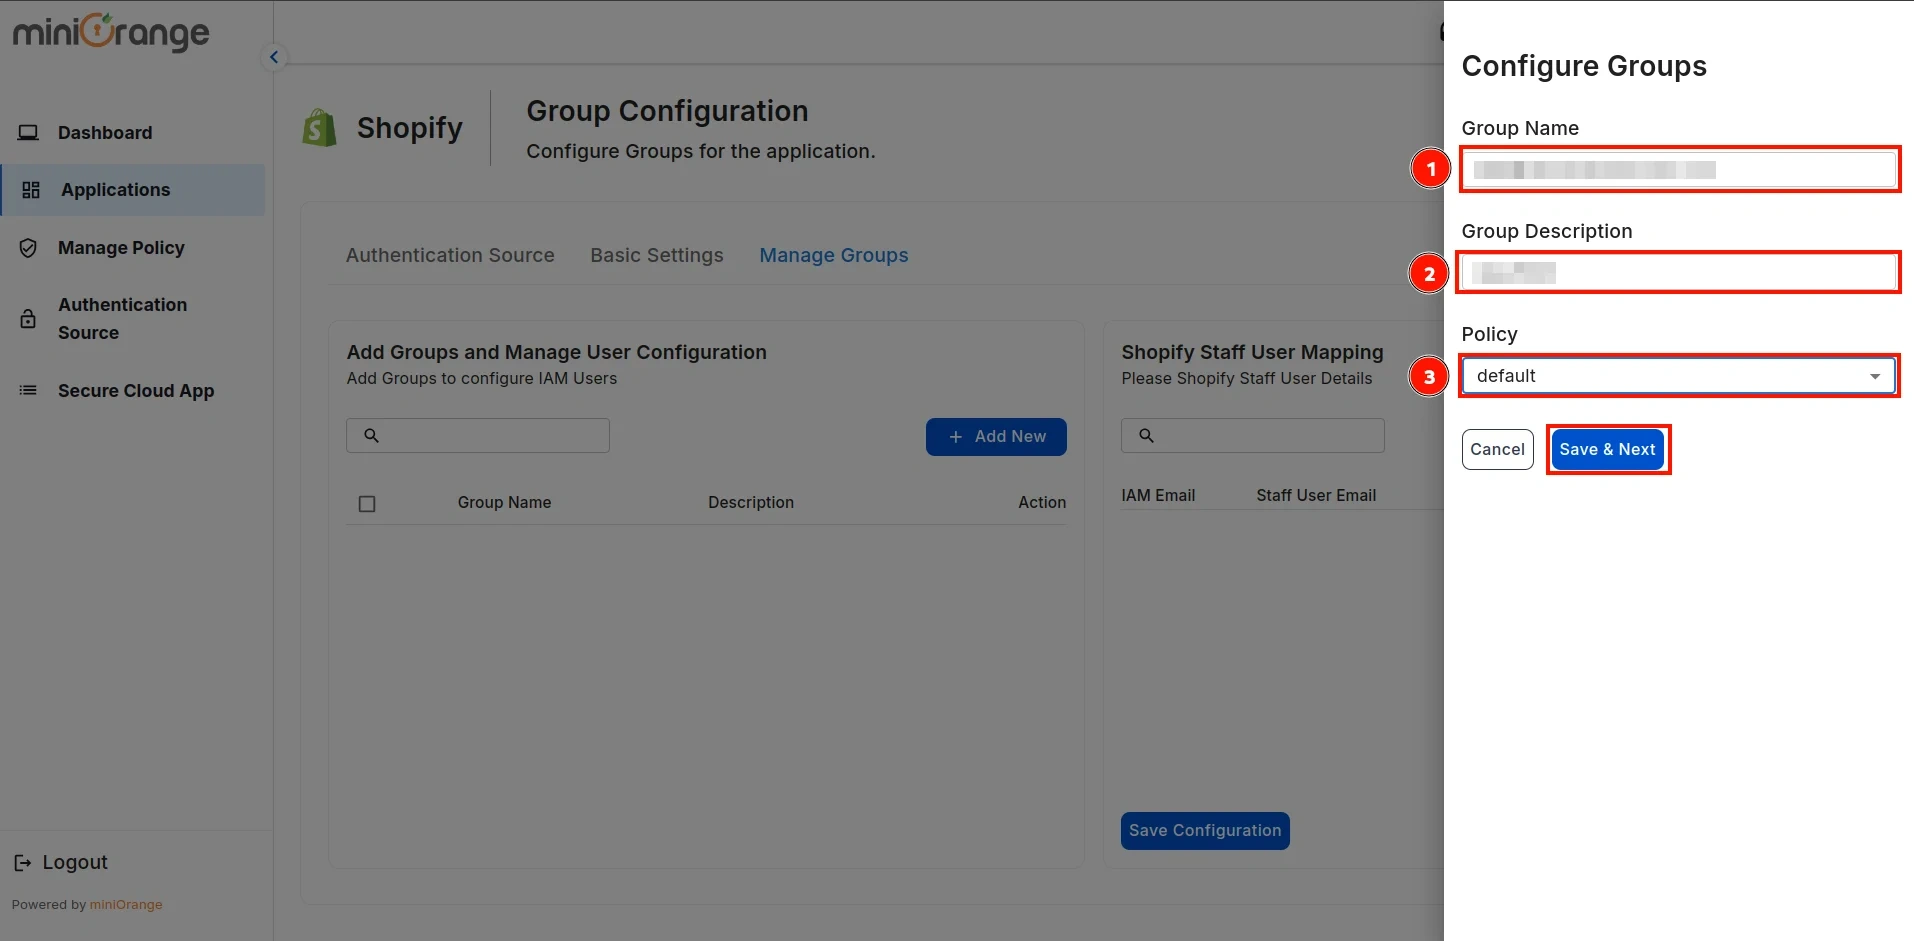Open the miniOrange link in the footer
The image size is (1914, 941).
[x=126, y=904]
